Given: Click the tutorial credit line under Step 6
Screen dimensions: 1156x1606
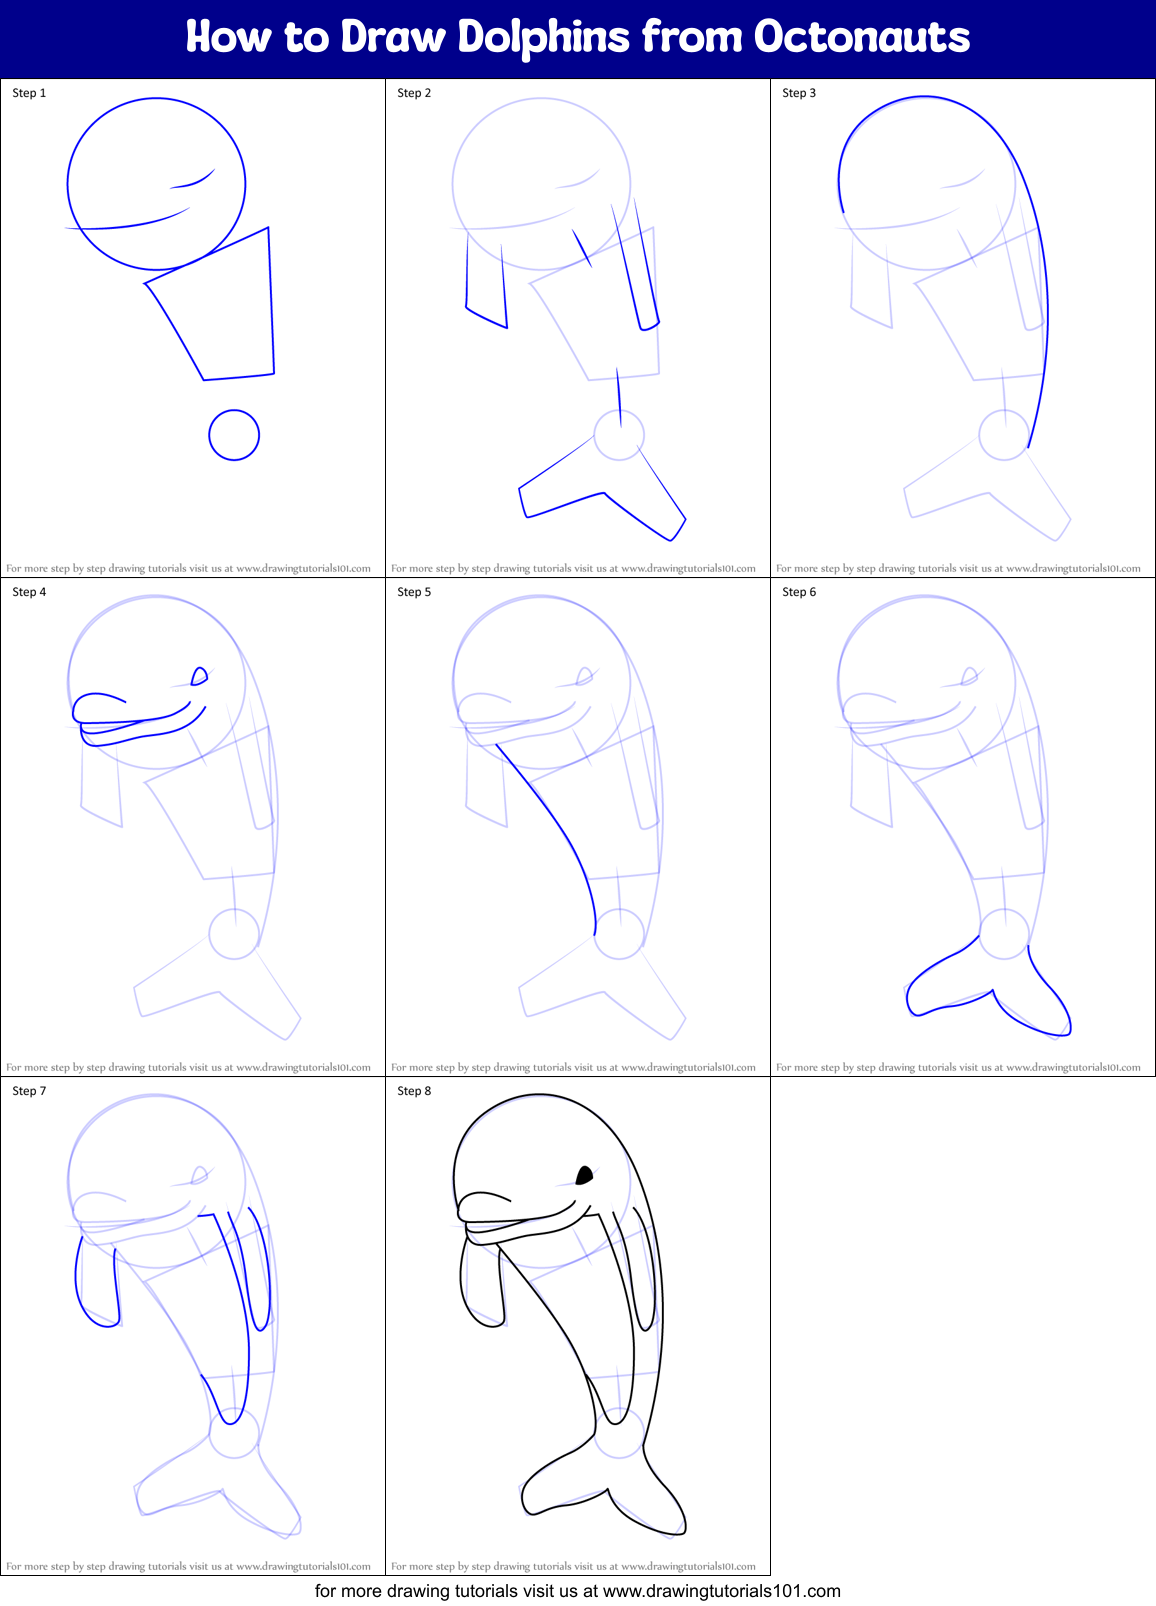Looking at the screenshot, I should 958,1067.
